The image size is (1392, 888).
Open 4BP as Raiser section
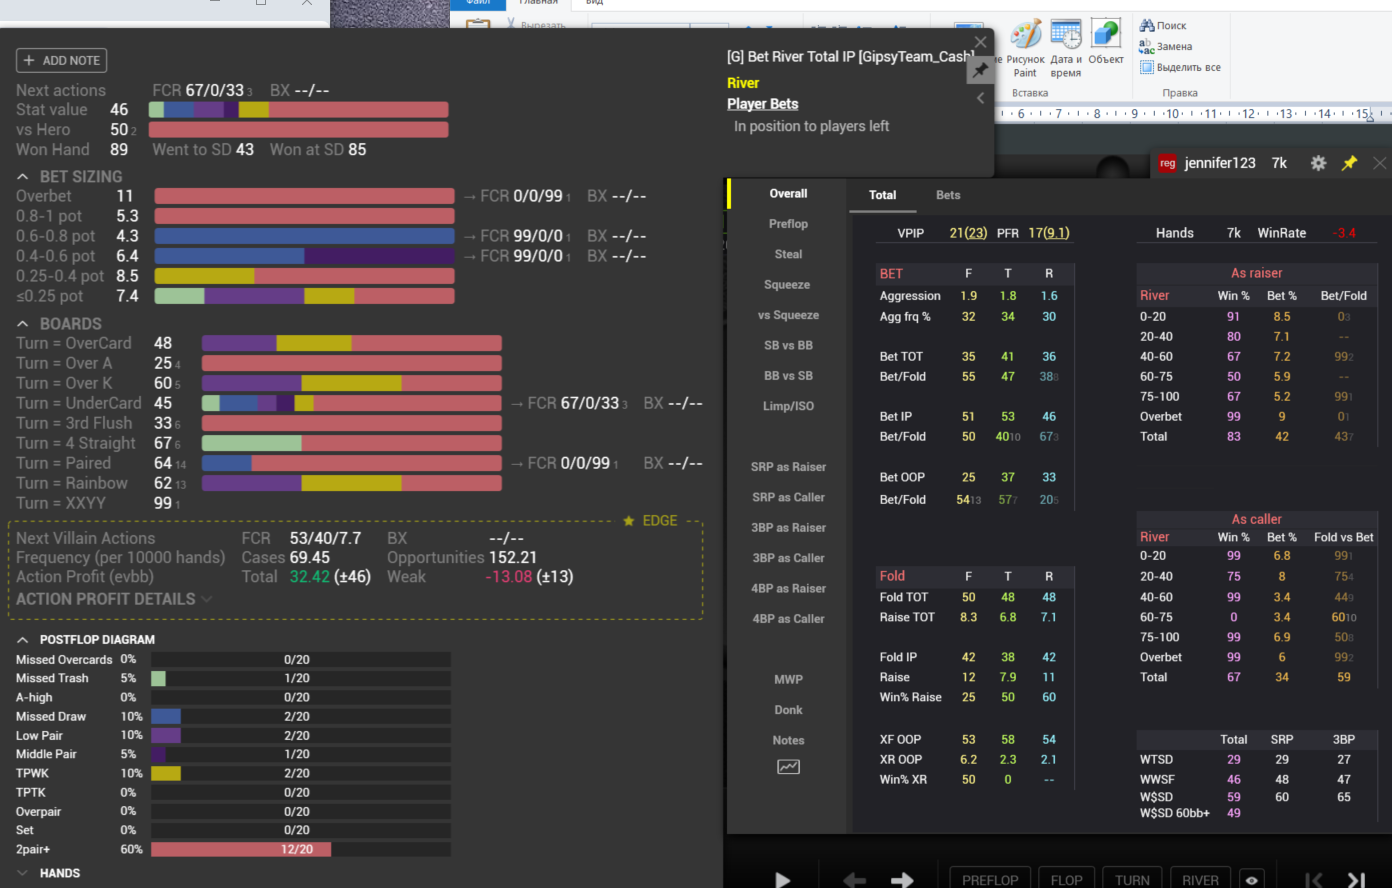point(788,589)
